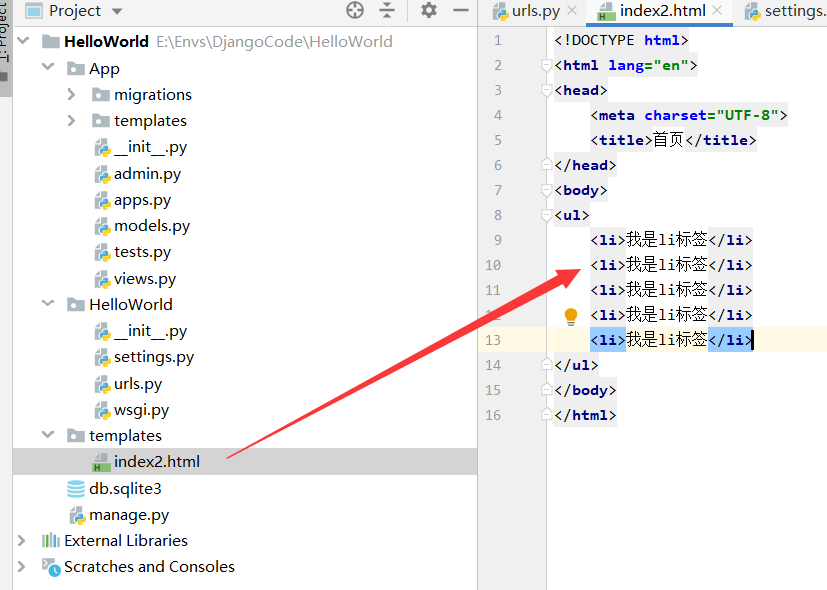Collapse the root templates folder
The width and height of the screenshot is (827, 590).
[48, 434]
